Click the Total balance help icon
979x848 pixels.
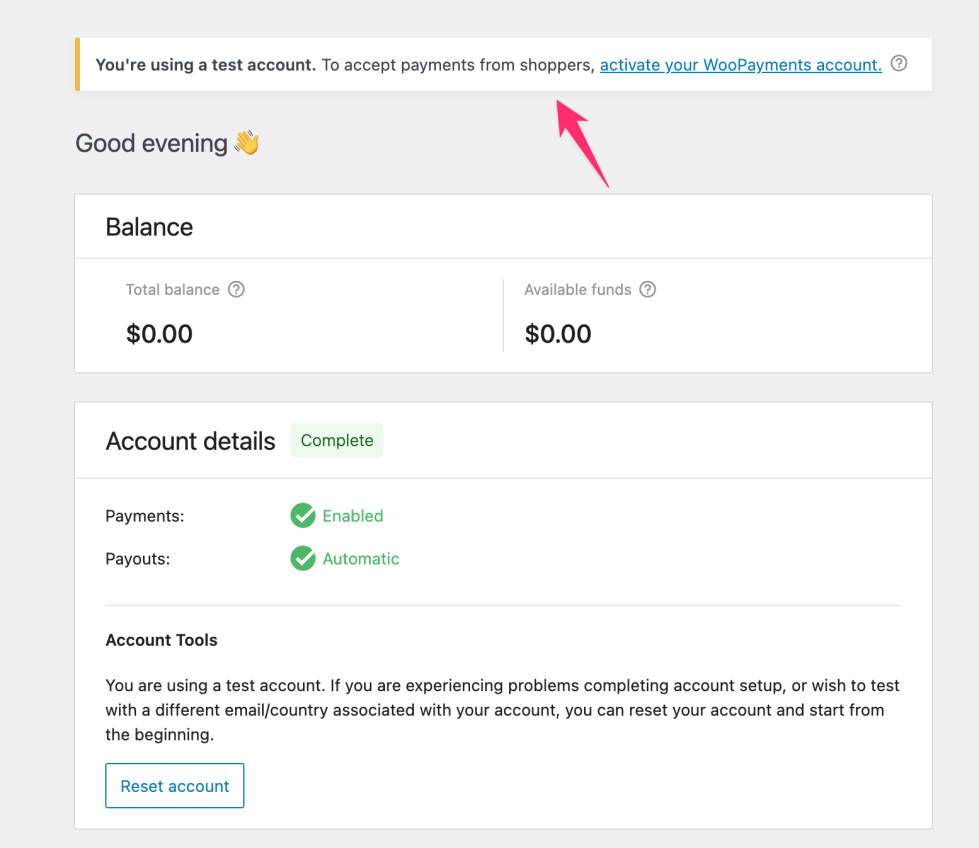coord(236,289)
